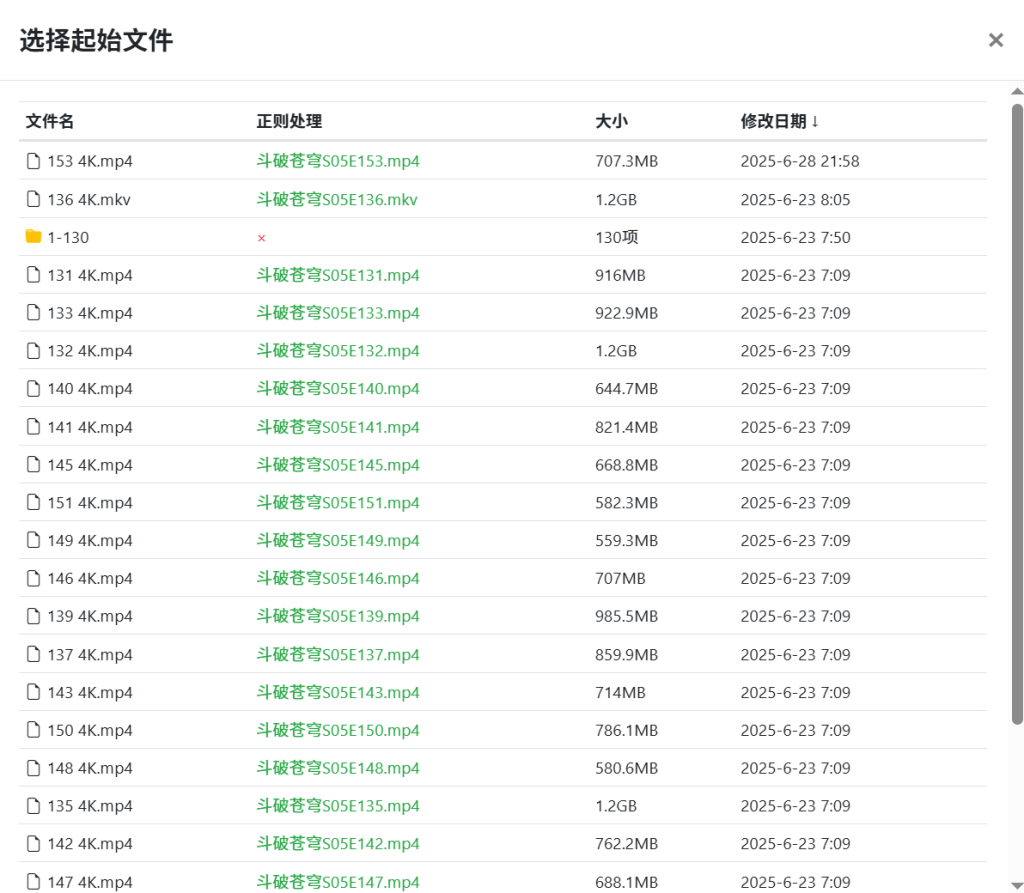Click the file icon for 137 4K.mp4

(x=33, y=655)
